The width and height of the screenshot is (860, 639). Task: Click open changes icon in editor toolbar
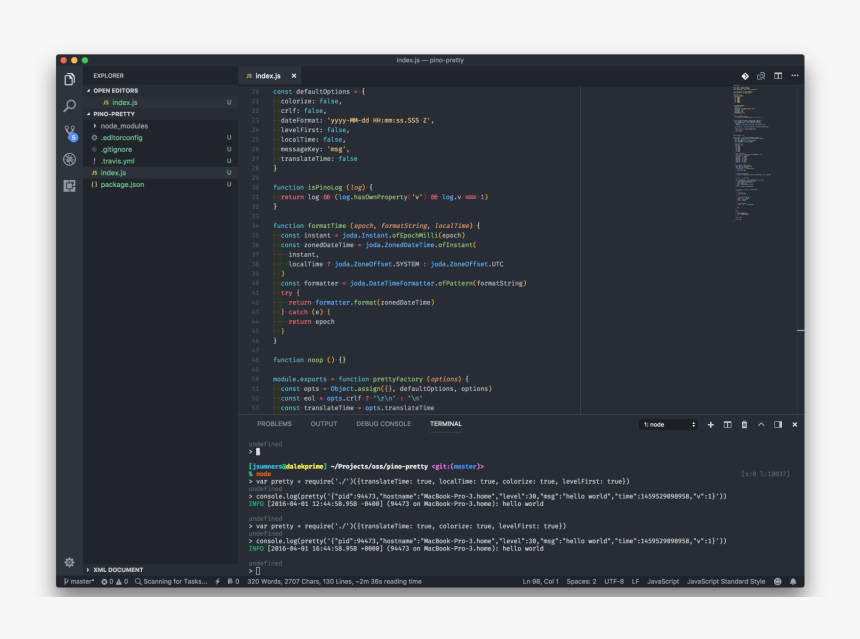pyautogui.click(x=761, y=76)
